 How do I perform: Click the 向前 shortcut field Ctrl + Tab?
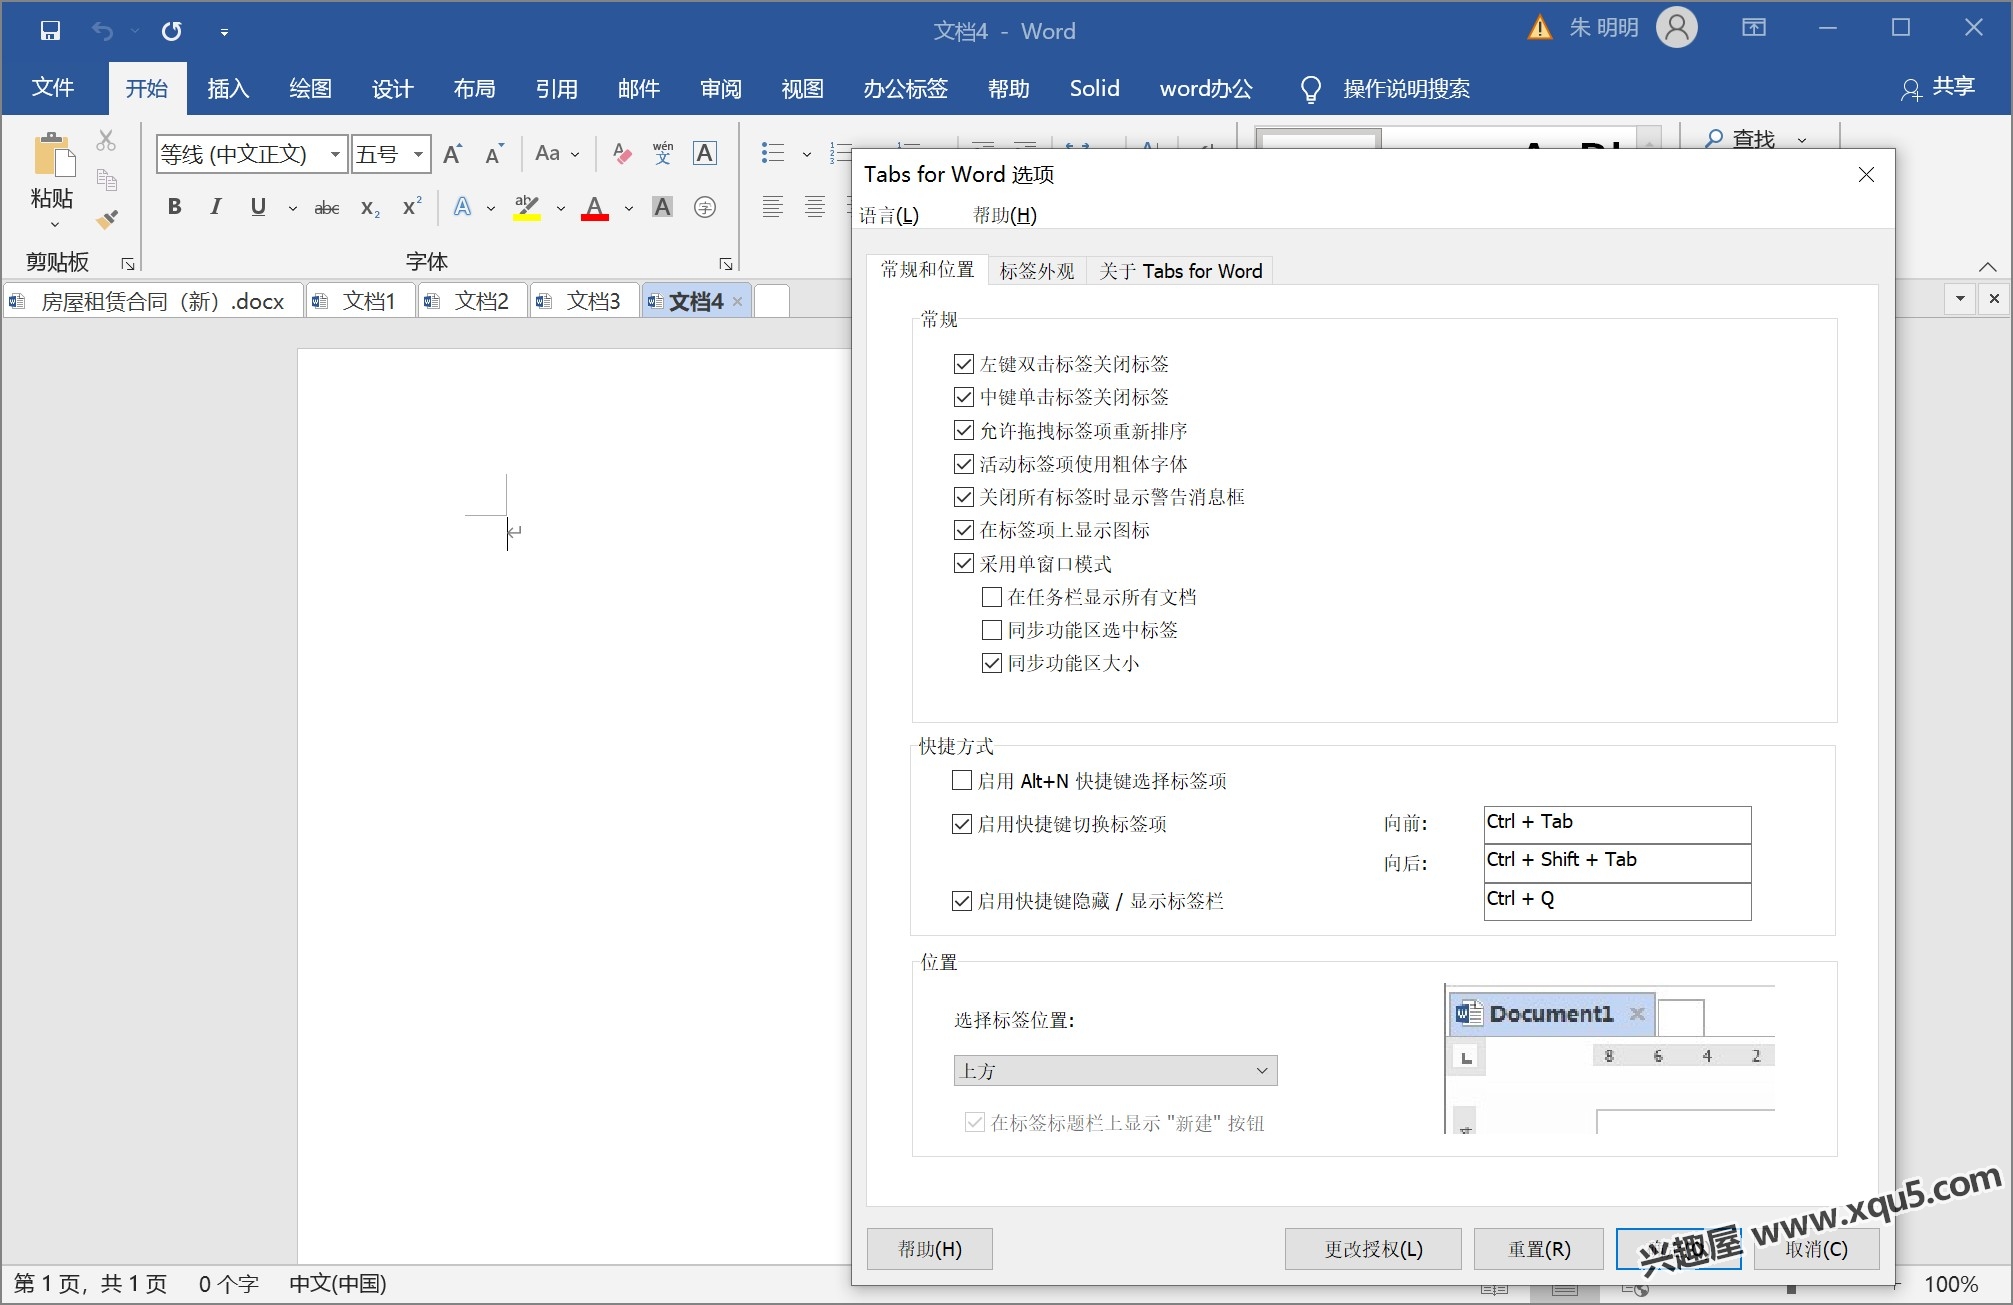(1617, 824)
